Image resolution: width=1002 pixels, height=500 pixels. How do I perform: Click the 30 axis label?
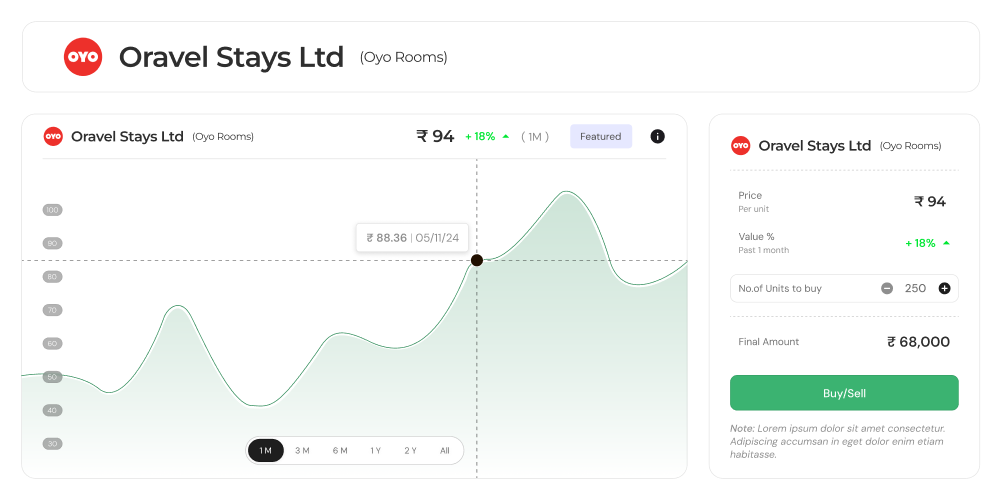(x=52, y=444)
